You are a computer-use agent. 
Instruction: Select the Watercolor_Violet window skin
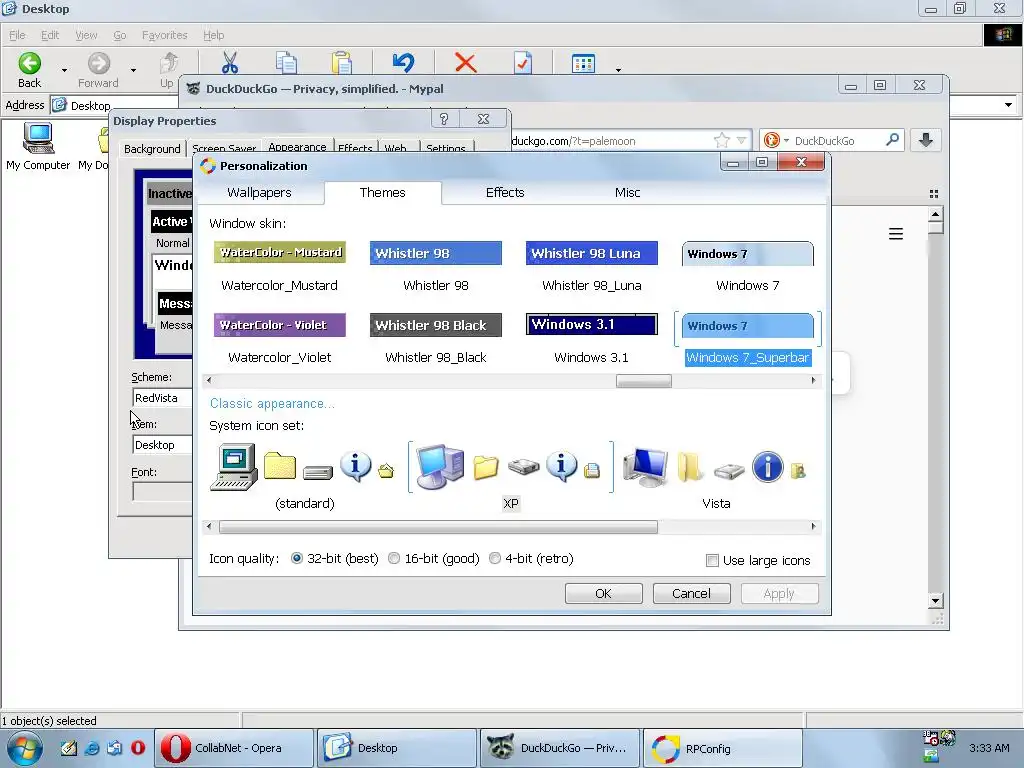pyautogui.click(x=280, y=339)
